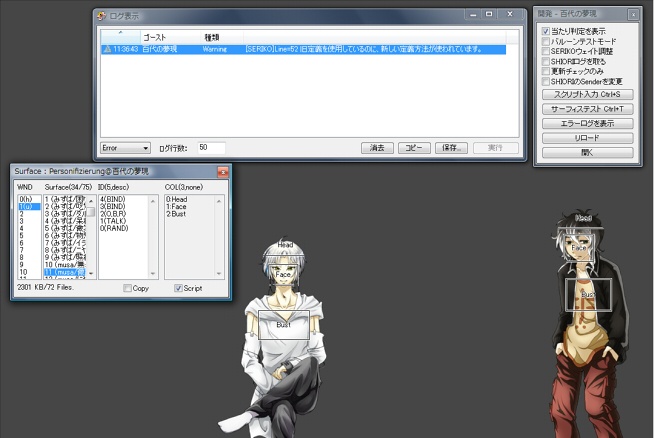Enable SHIORIログを取る checkbox

[546, 61]
